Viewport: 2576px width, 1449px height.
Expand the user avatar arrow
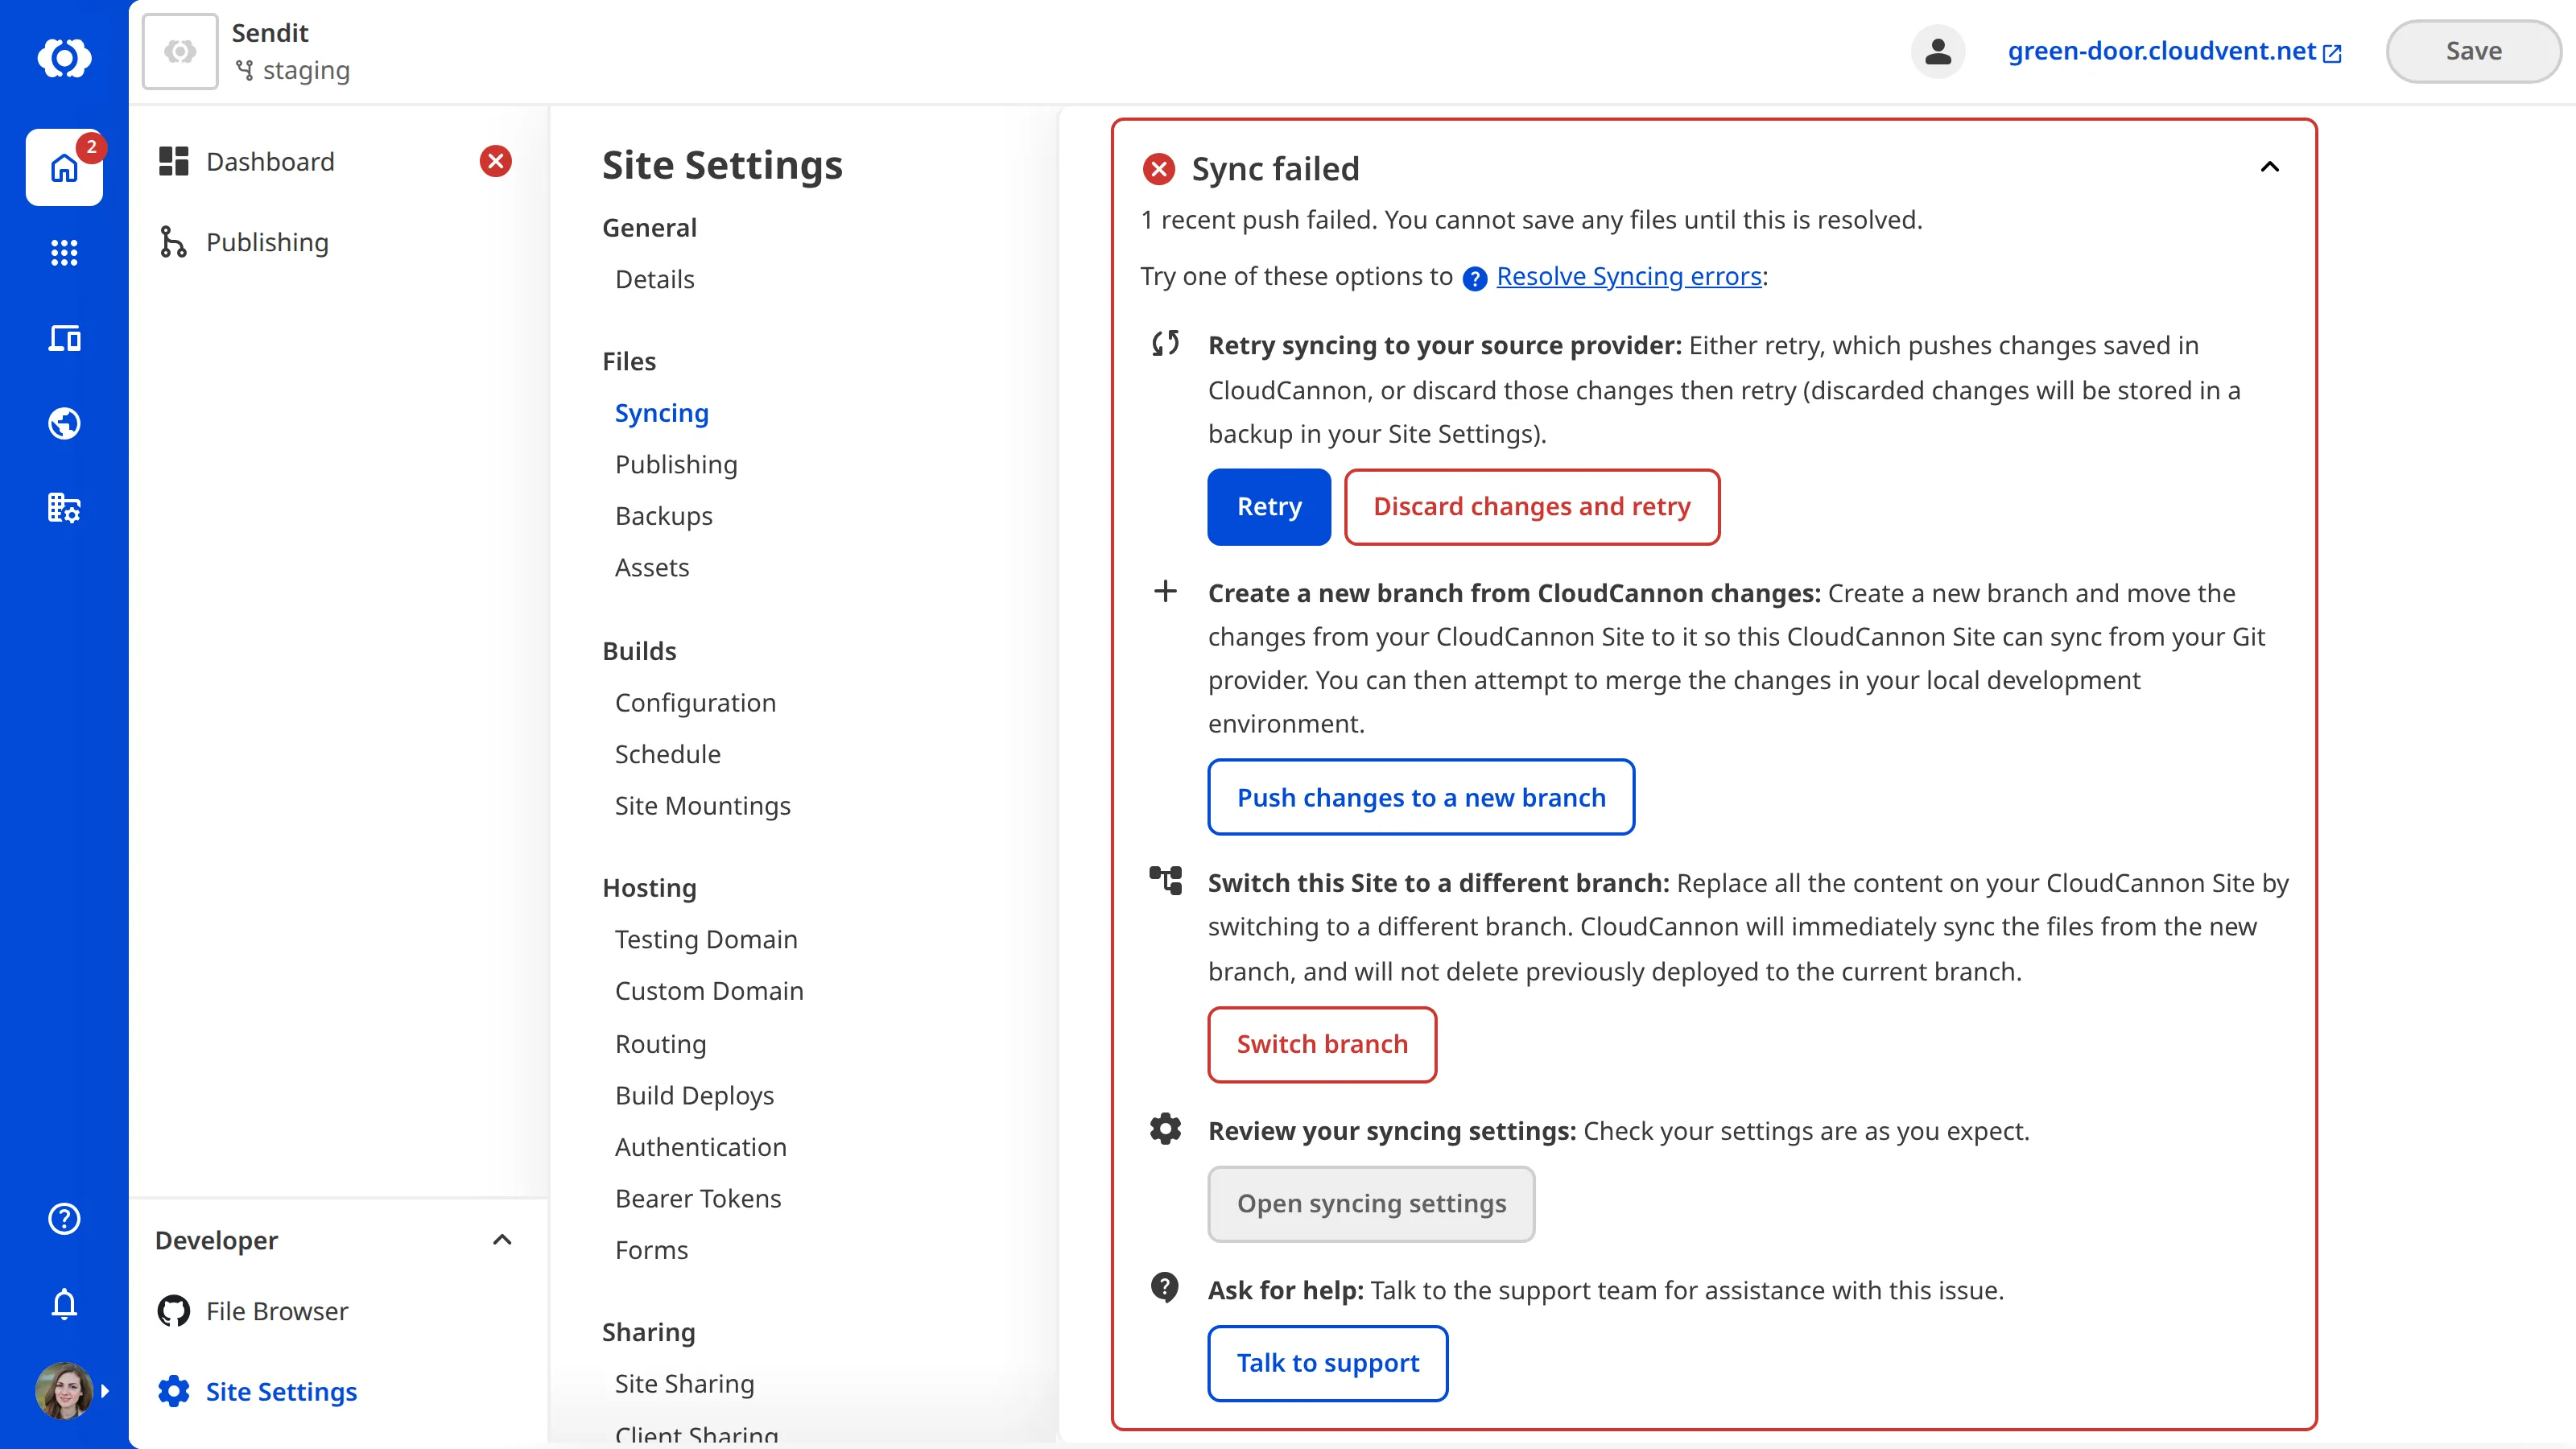[104, 1390]
